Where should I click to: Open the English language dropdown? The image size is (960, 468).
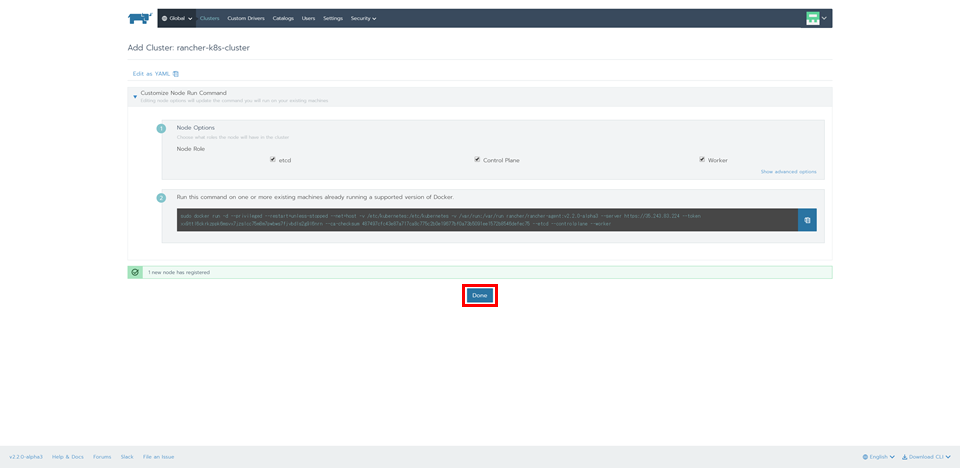pos(879,457)
